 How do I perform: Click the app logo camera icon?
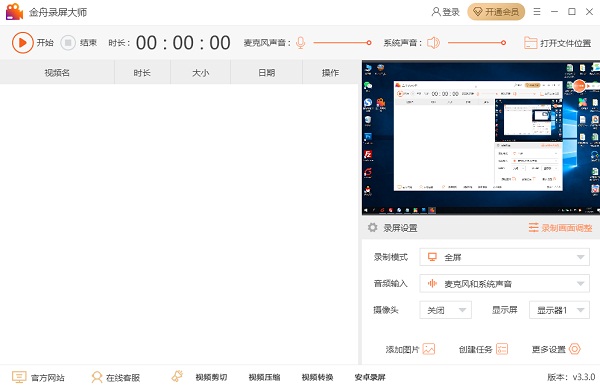pos(14,11)
